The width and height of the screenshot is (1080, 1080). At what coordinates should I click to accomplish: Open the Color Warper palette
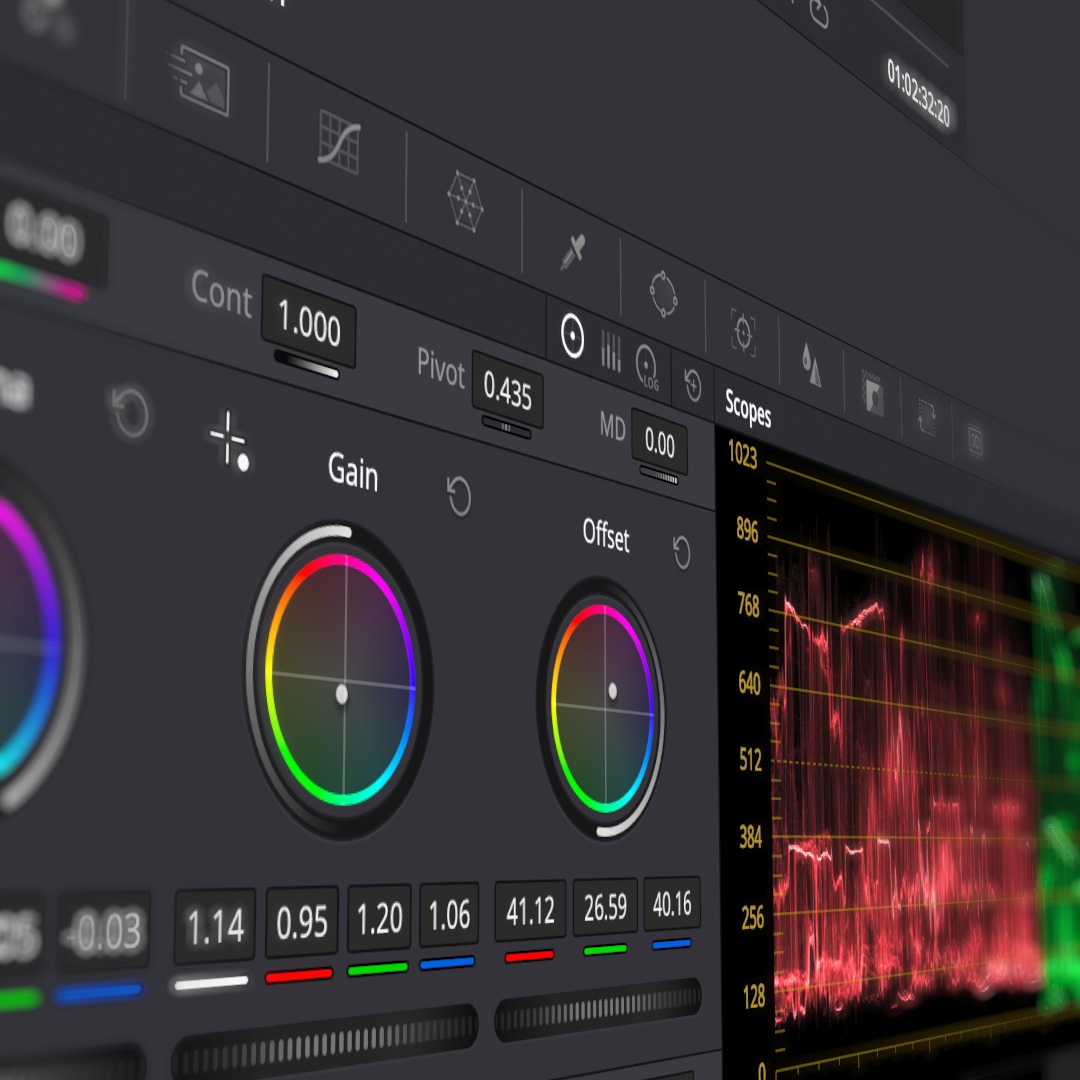[x=465, y=201]
